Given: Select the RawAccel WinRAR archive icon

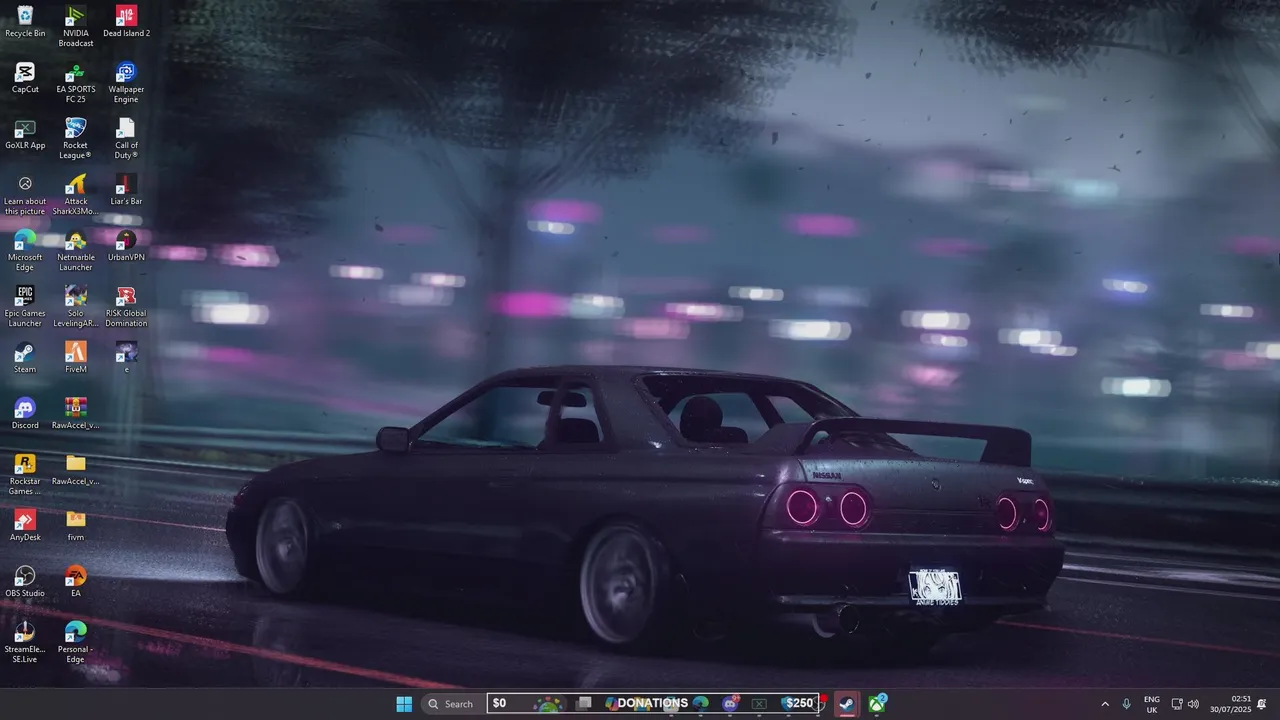Looking at the screenshot, I should [76, 413].
